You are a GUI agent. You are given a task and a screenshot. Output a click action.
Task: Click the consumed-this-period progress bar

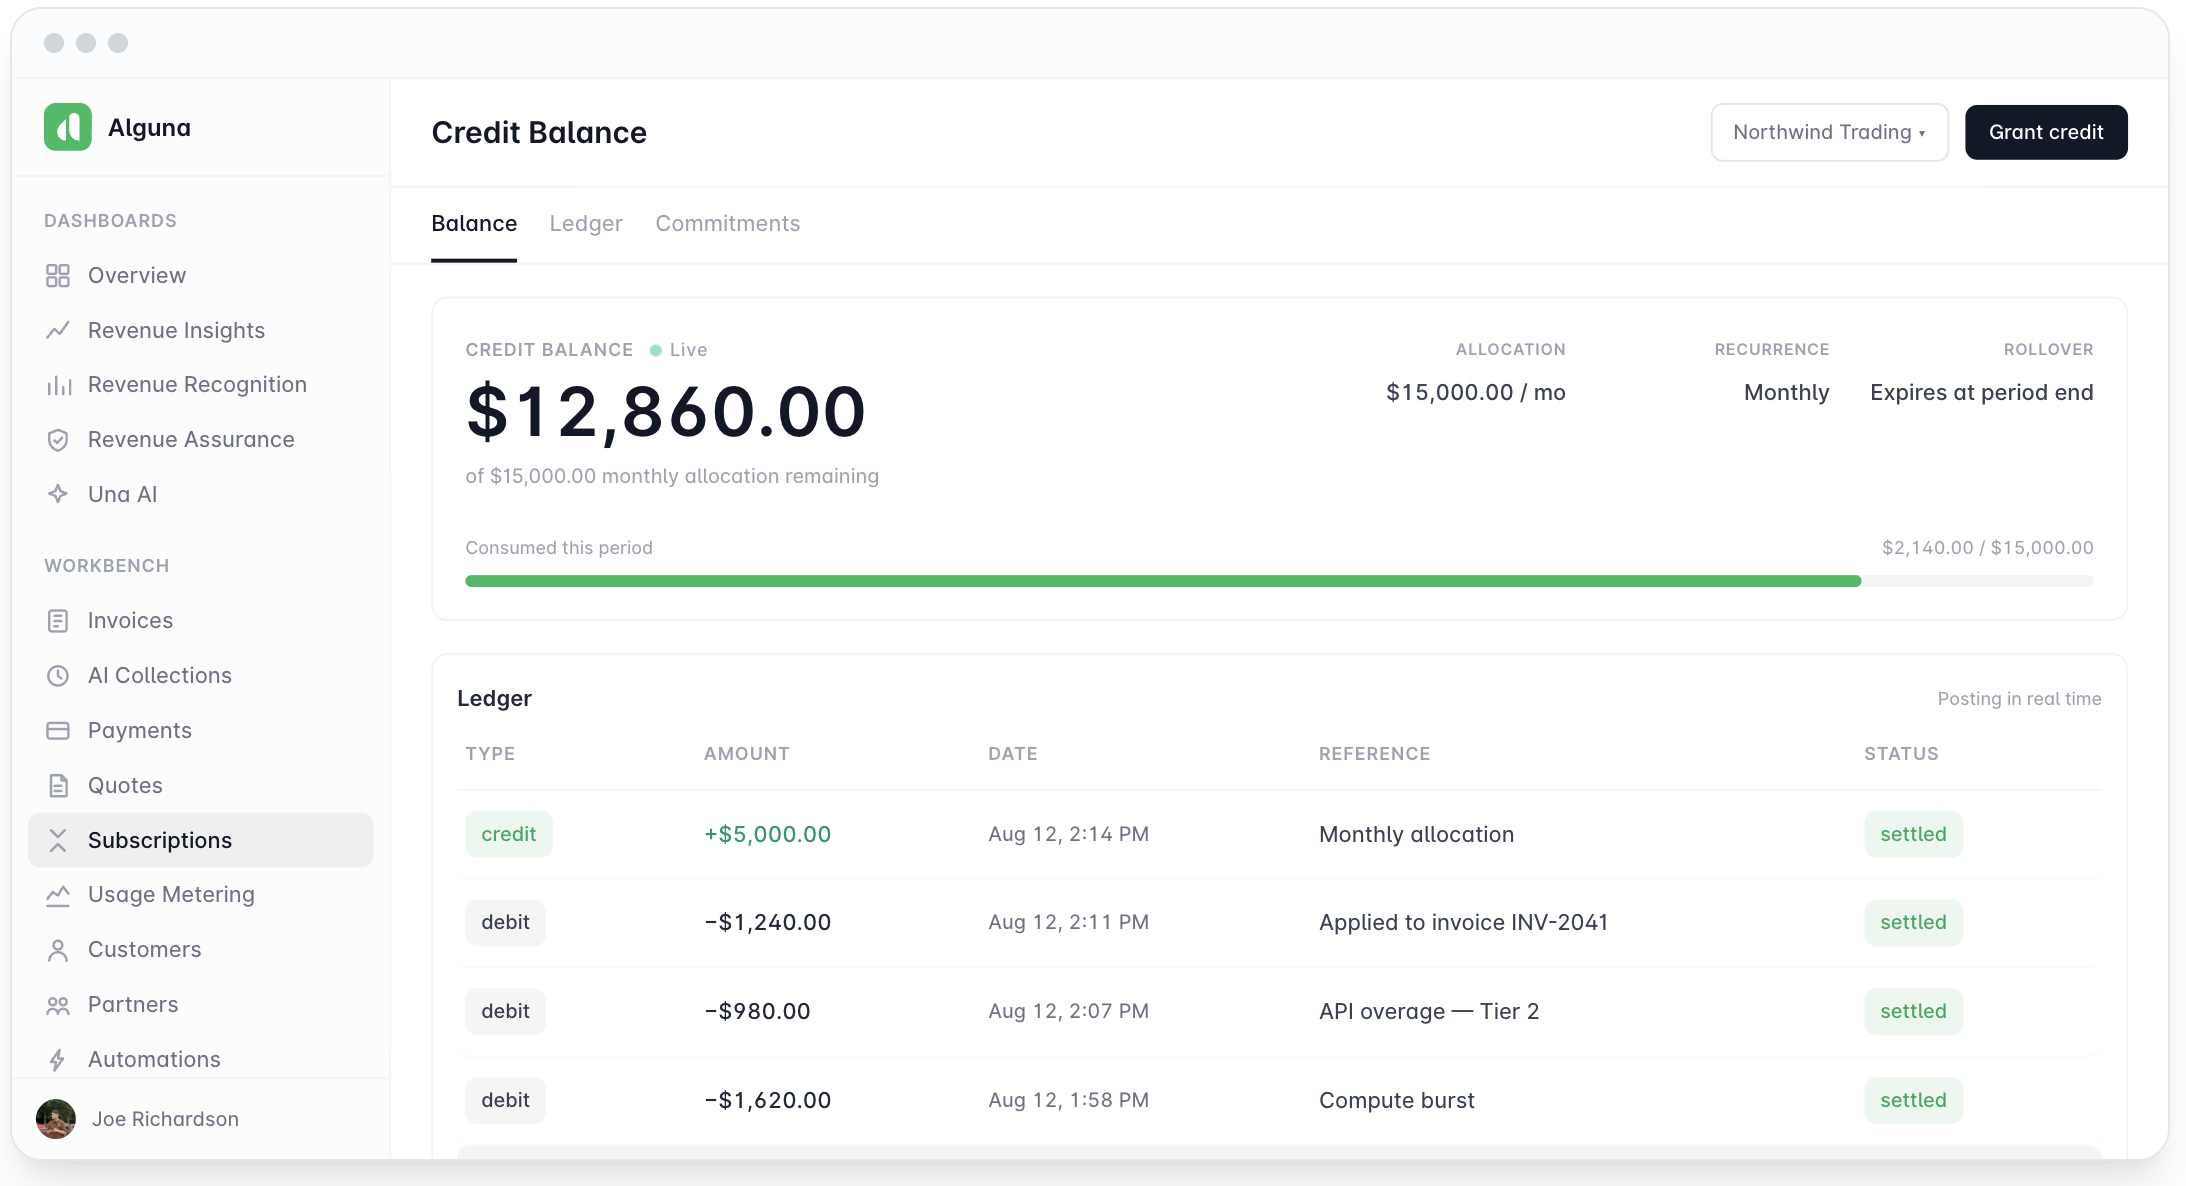point(1279,581)
